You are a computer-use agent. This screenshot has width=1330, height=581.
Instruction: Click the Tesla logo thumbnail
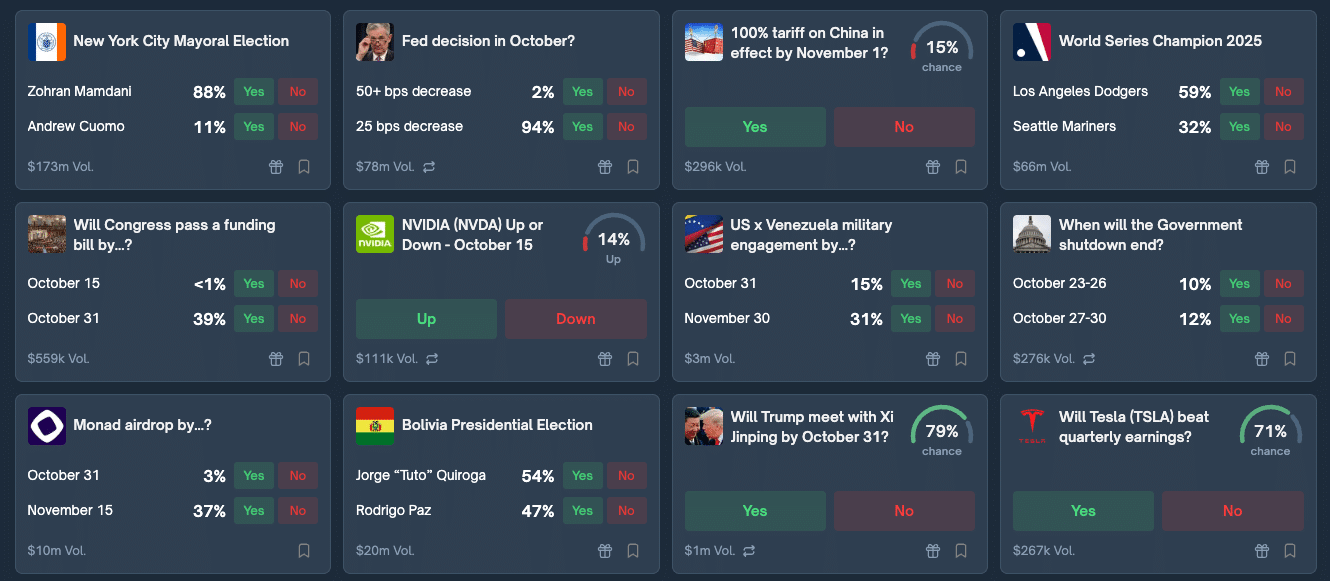[1032, 426]
